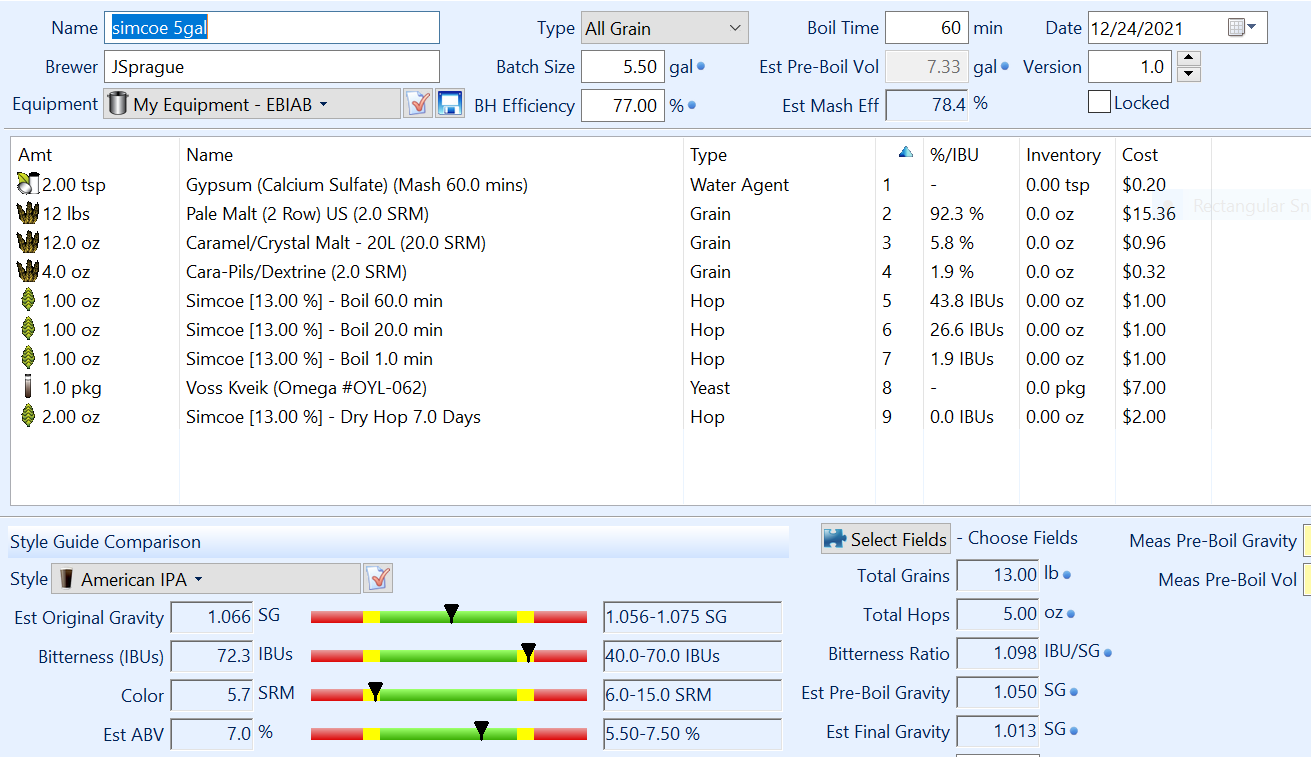Image resolution: width=1311 pixels, height=757 pixels.
Task: Select Pale Malt (2 Row) US row name
Action: coord(307,213)
